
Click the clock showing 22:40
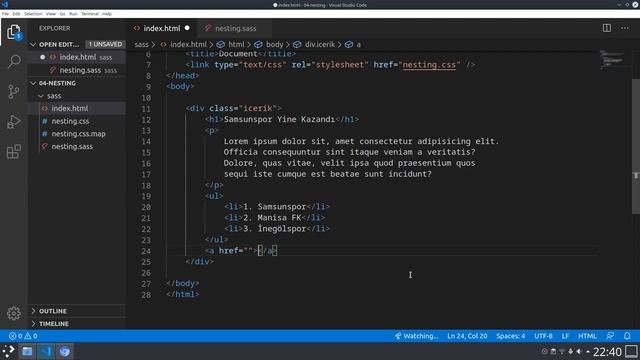pos(607,351)
